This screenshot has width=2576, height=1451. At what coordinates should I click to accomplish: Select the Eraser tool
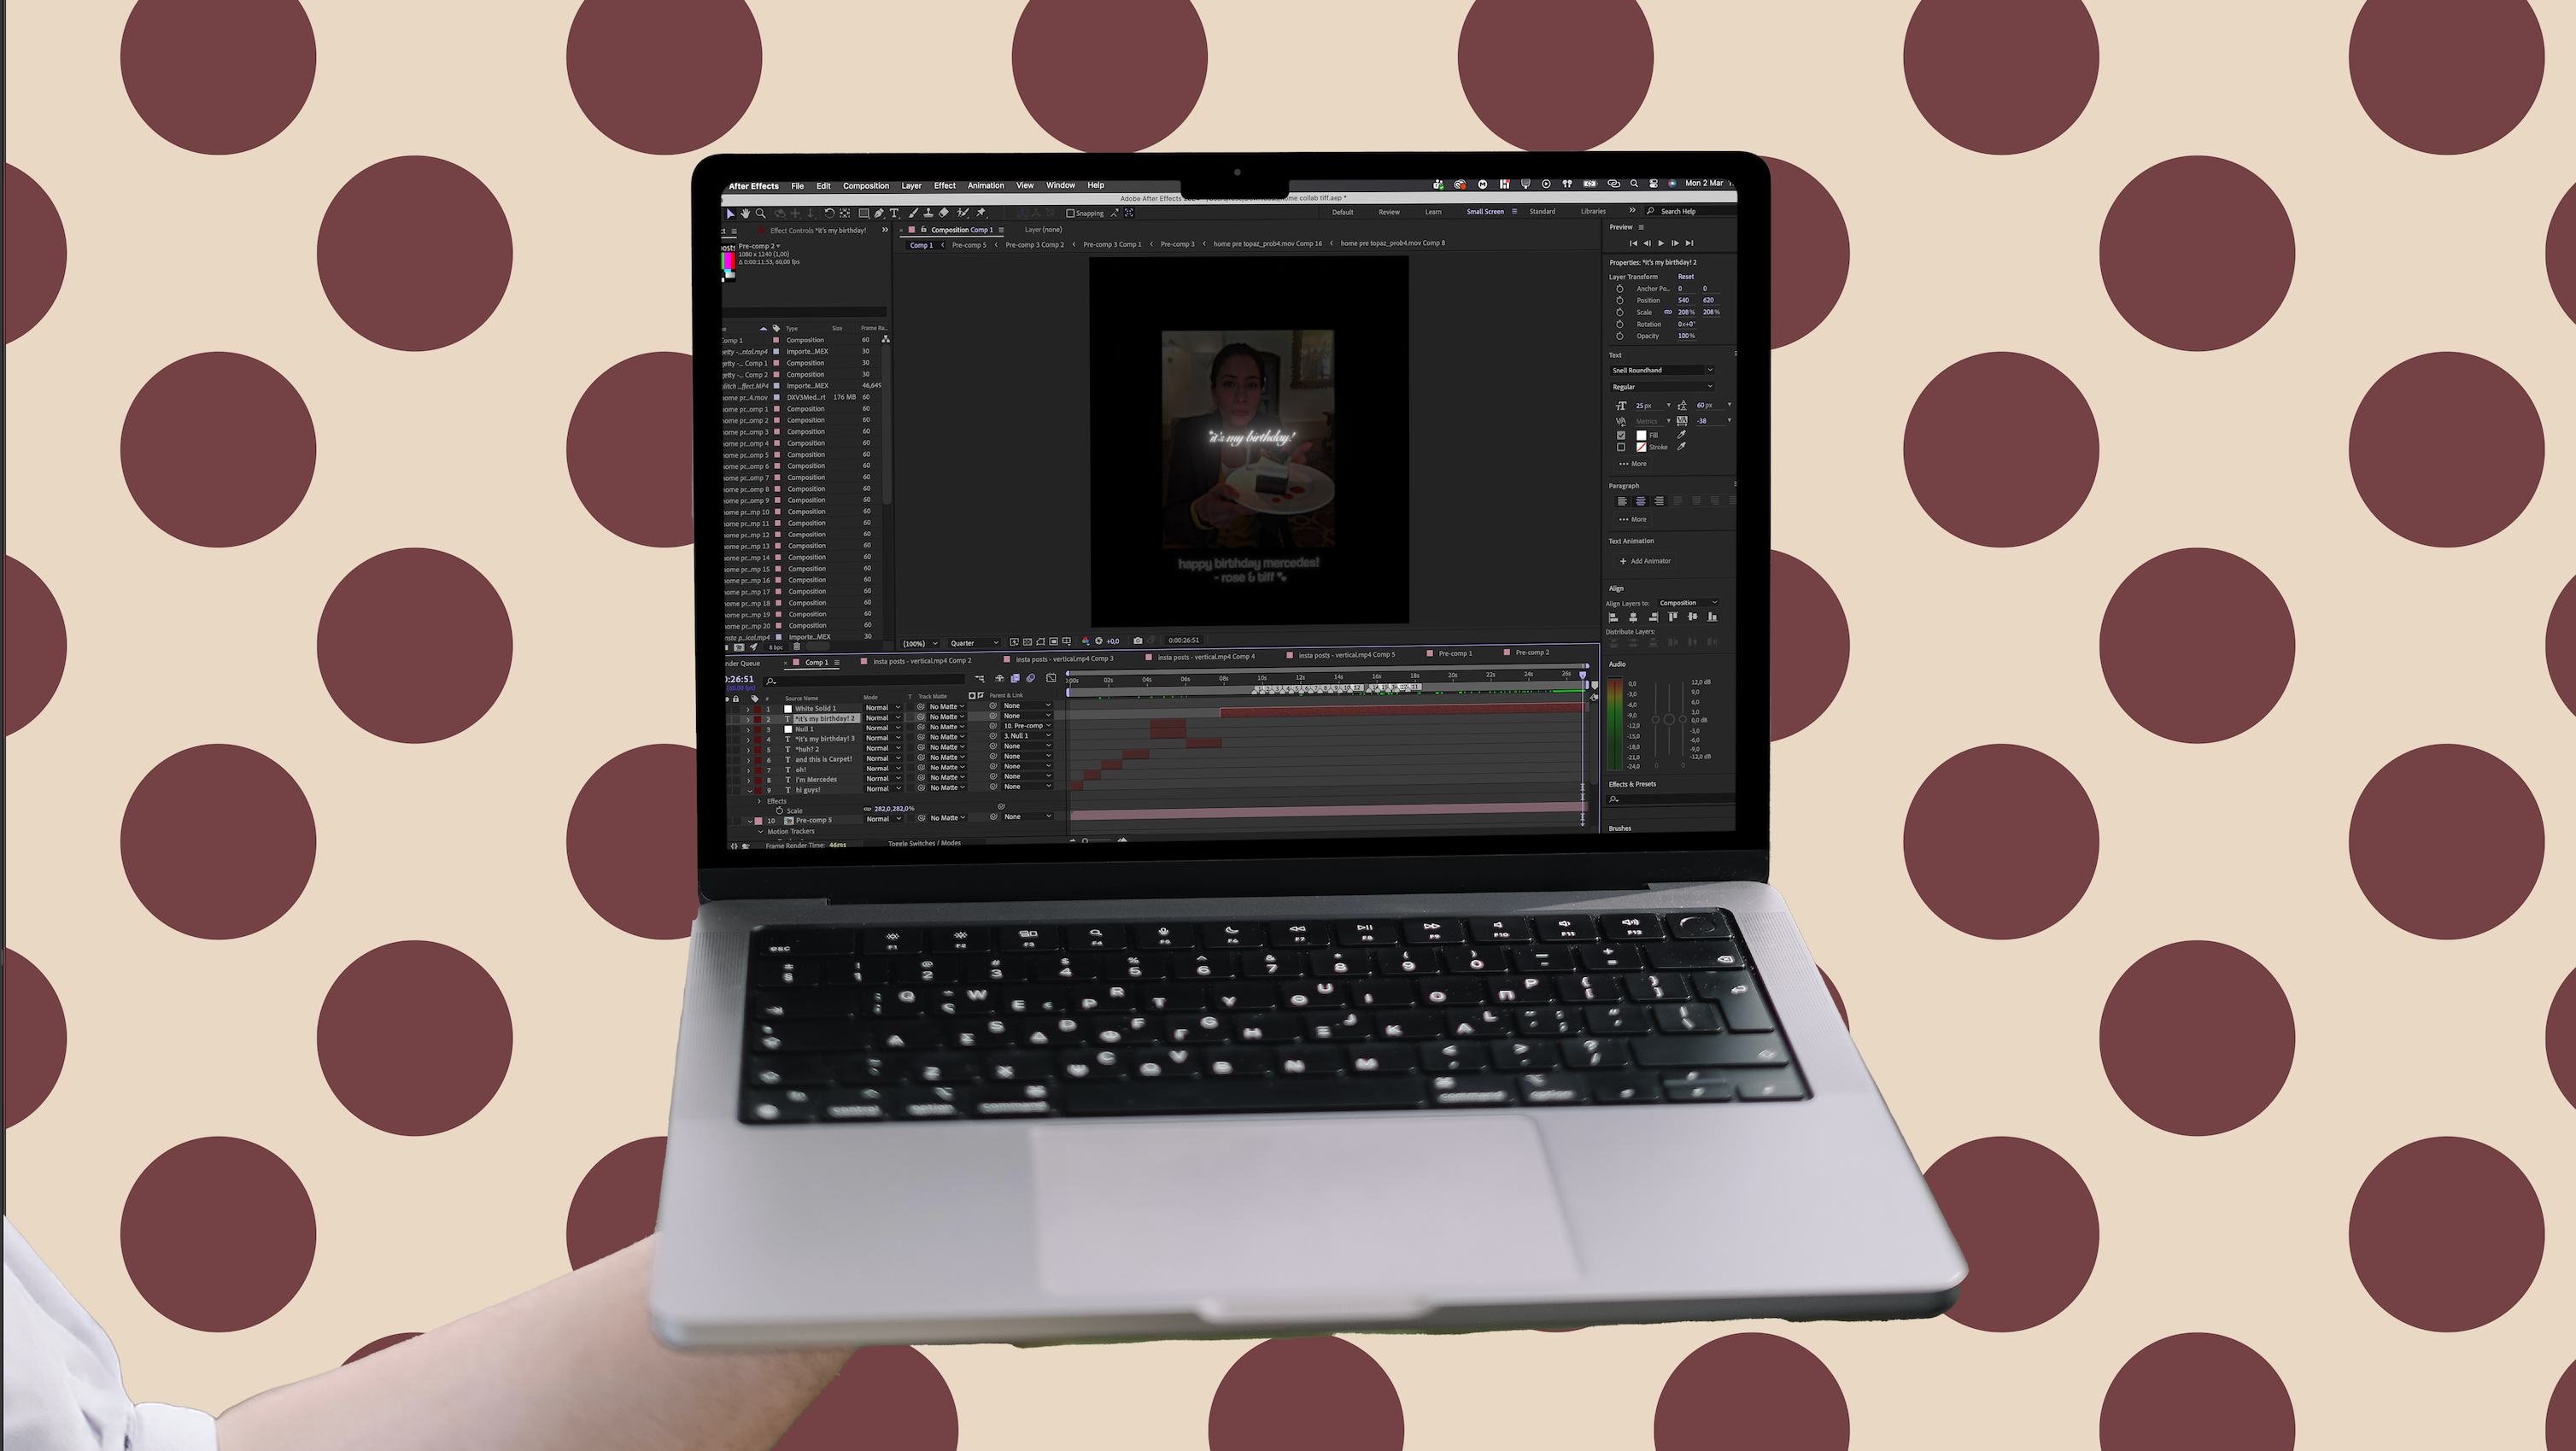point(944,213)
